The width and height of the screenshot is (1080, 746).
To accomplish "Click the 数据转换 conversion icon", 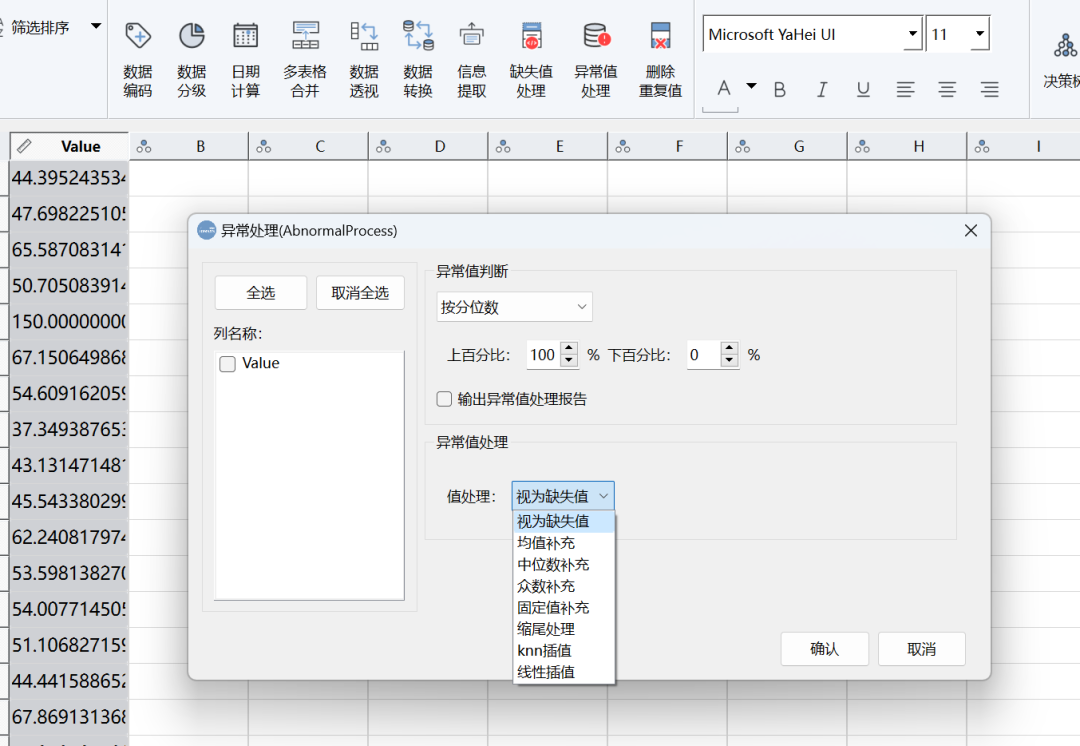I will pos(418,37).
